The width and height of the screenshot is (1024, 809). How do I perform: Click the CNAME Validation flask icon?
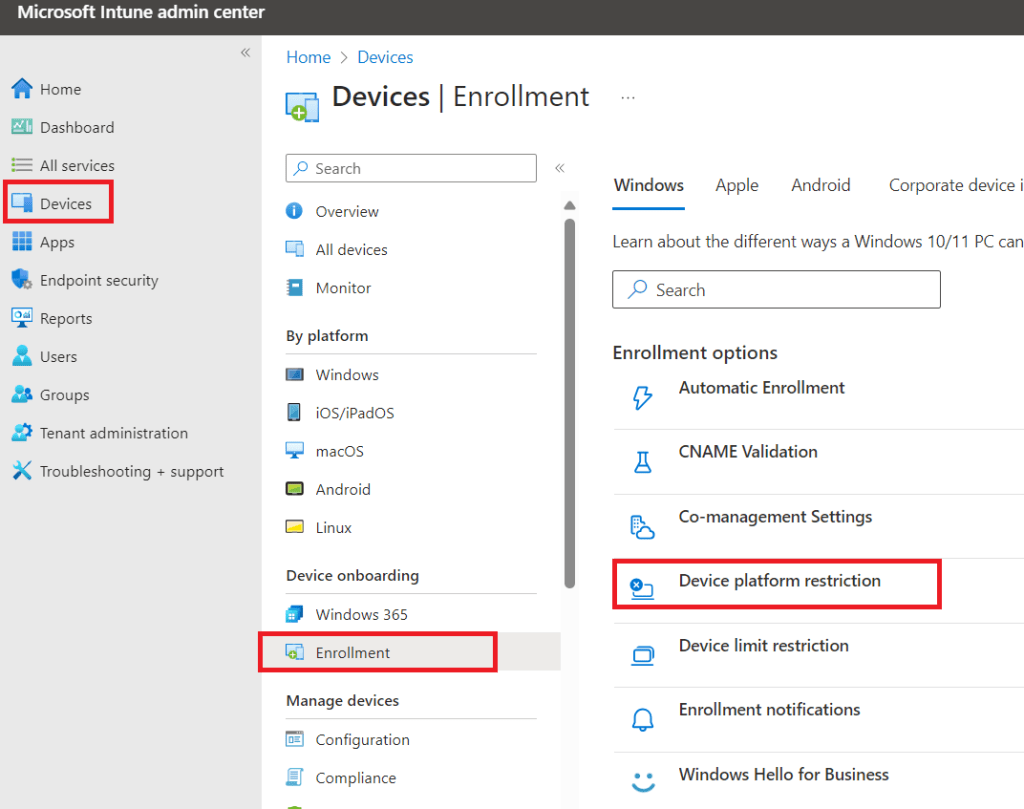(642, 462)
